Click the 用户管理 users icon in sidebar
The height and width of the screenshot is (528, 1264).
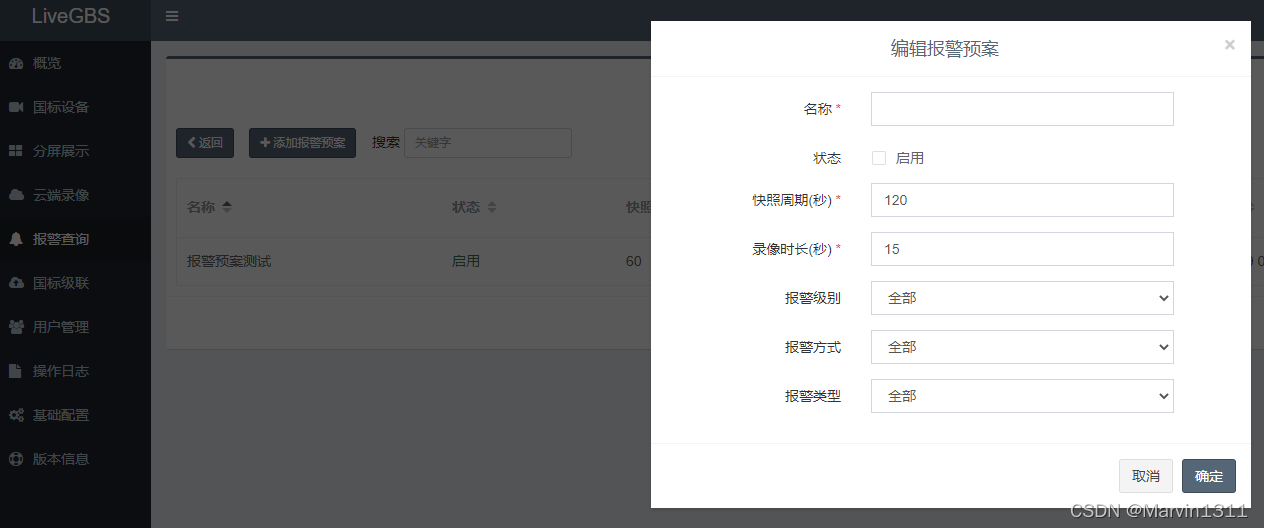point(16,327)
